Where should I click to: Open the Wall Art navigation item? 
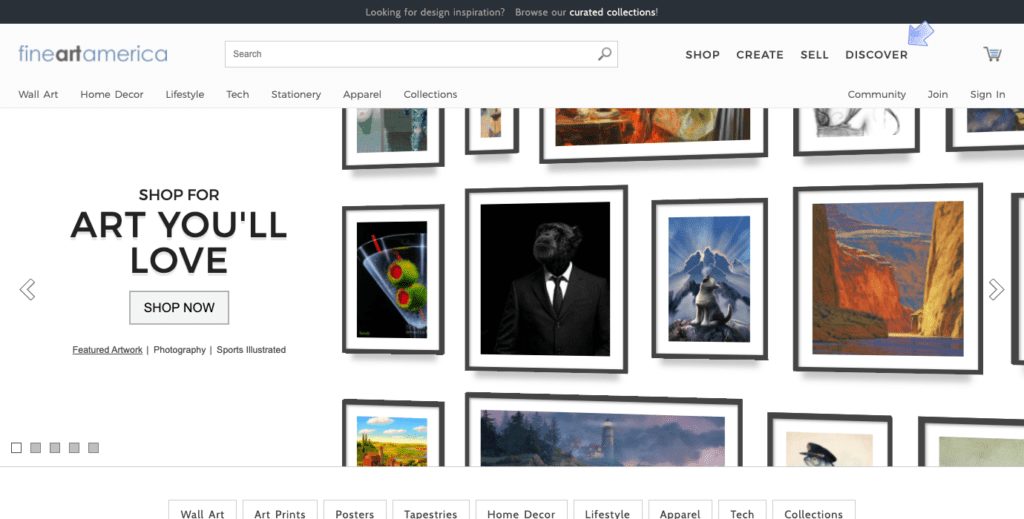click(38, 95)
